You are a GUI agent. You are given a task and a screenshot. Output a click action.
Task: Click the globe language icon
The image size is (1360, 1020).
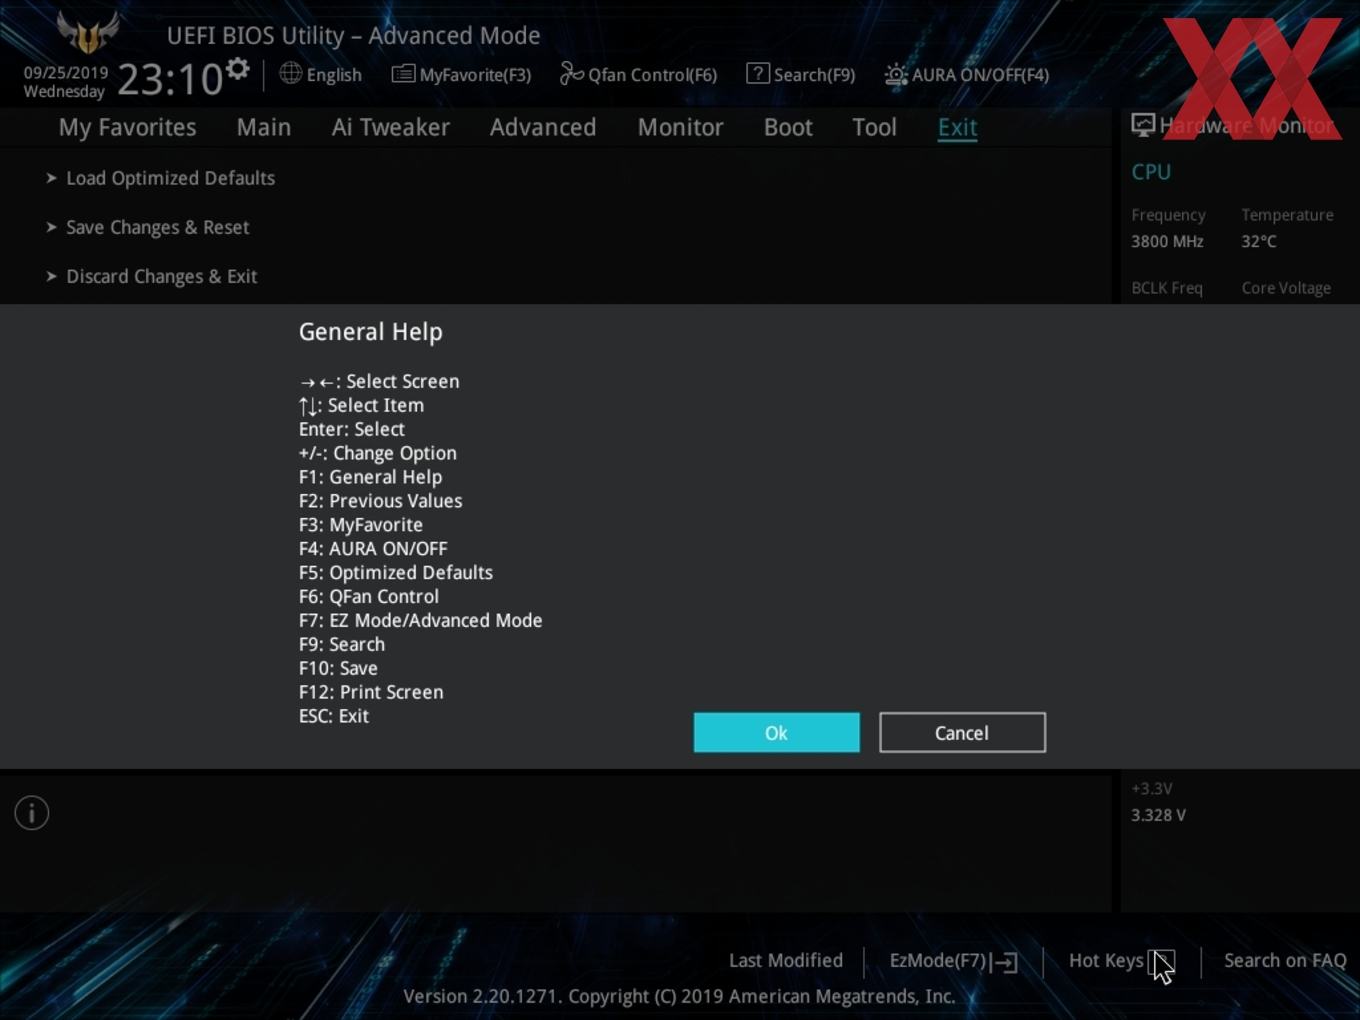pos(290,73)
